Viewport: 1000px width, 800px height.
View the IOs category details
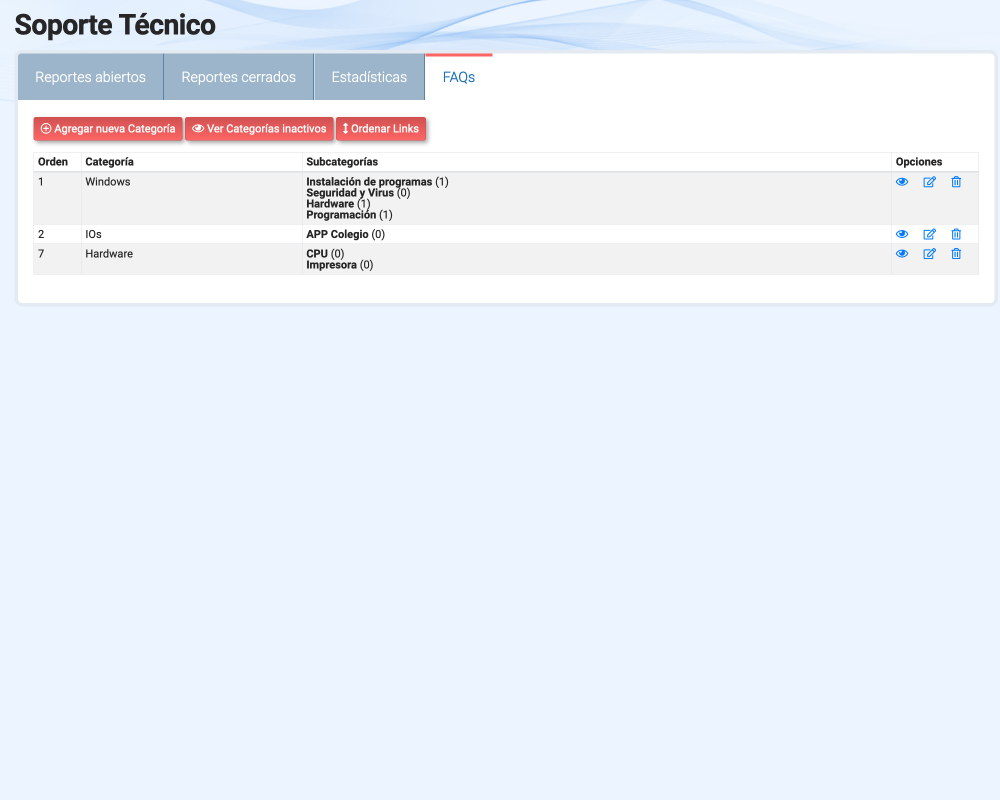[x=902, y=234]
